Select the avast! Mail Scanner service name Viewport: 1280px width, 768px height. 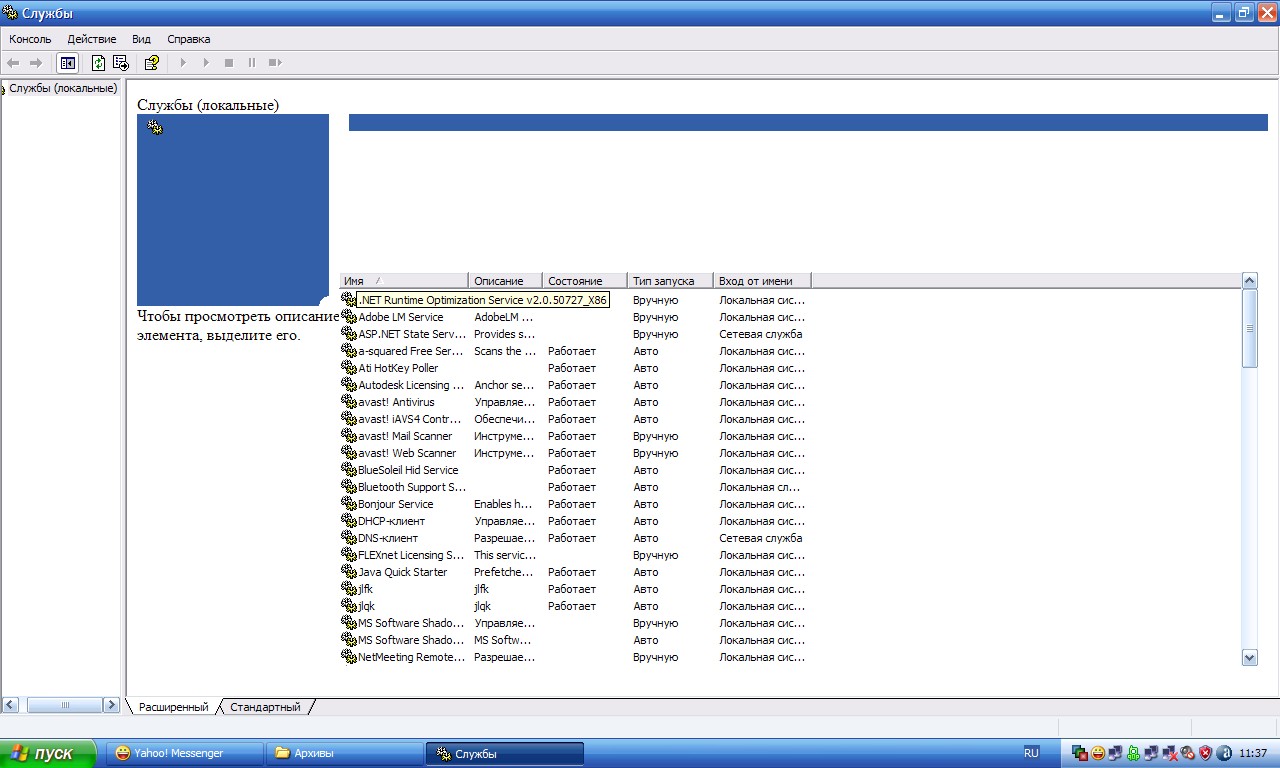click(x=405, y=436)
